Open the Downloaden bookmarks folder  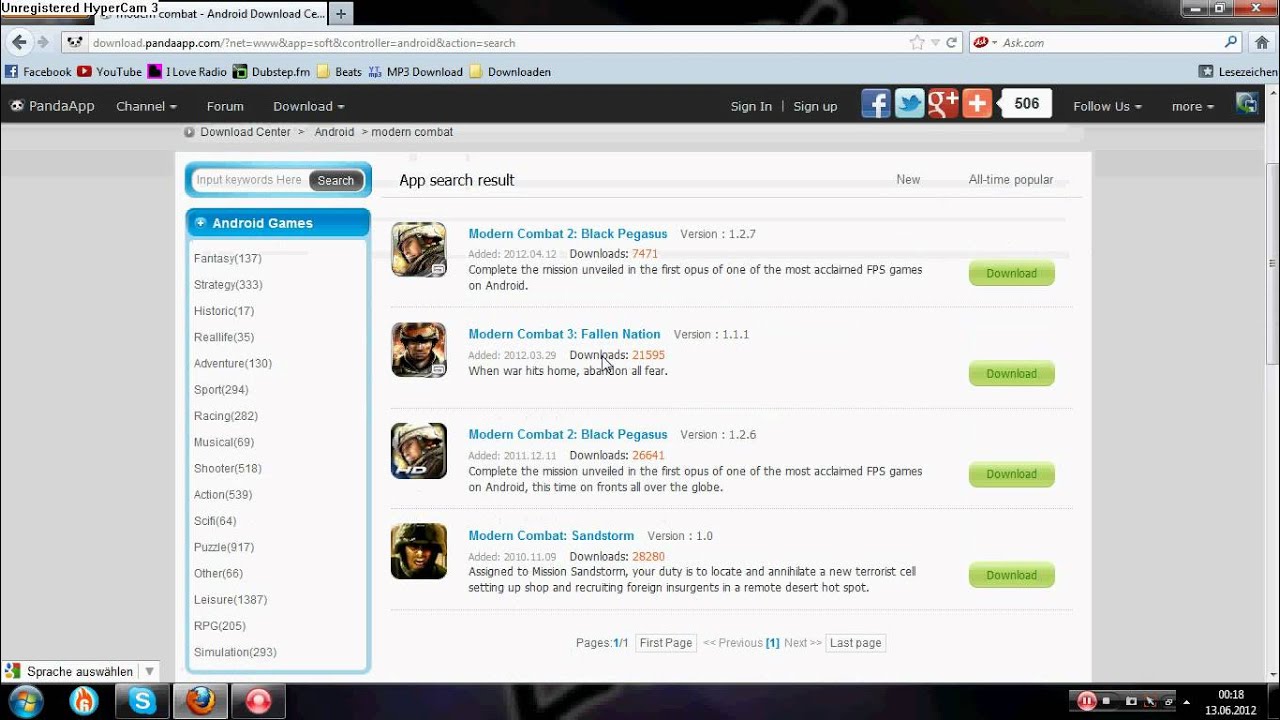pyautogui.click(x=510, y=72)
